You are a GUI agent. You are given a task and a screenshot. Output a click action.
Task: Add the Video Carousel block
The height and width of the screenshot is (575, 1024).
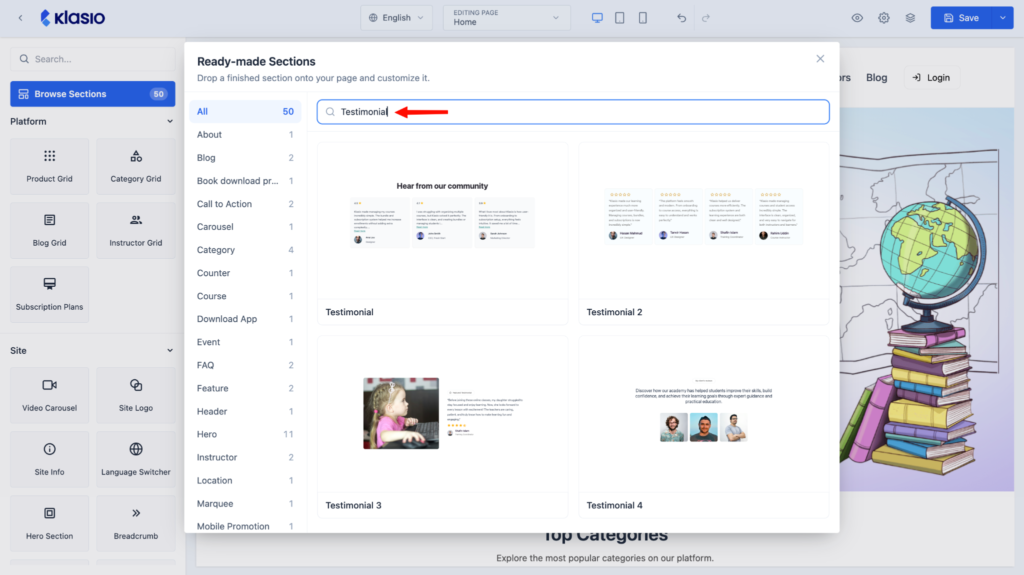click(x=50, y=395)
